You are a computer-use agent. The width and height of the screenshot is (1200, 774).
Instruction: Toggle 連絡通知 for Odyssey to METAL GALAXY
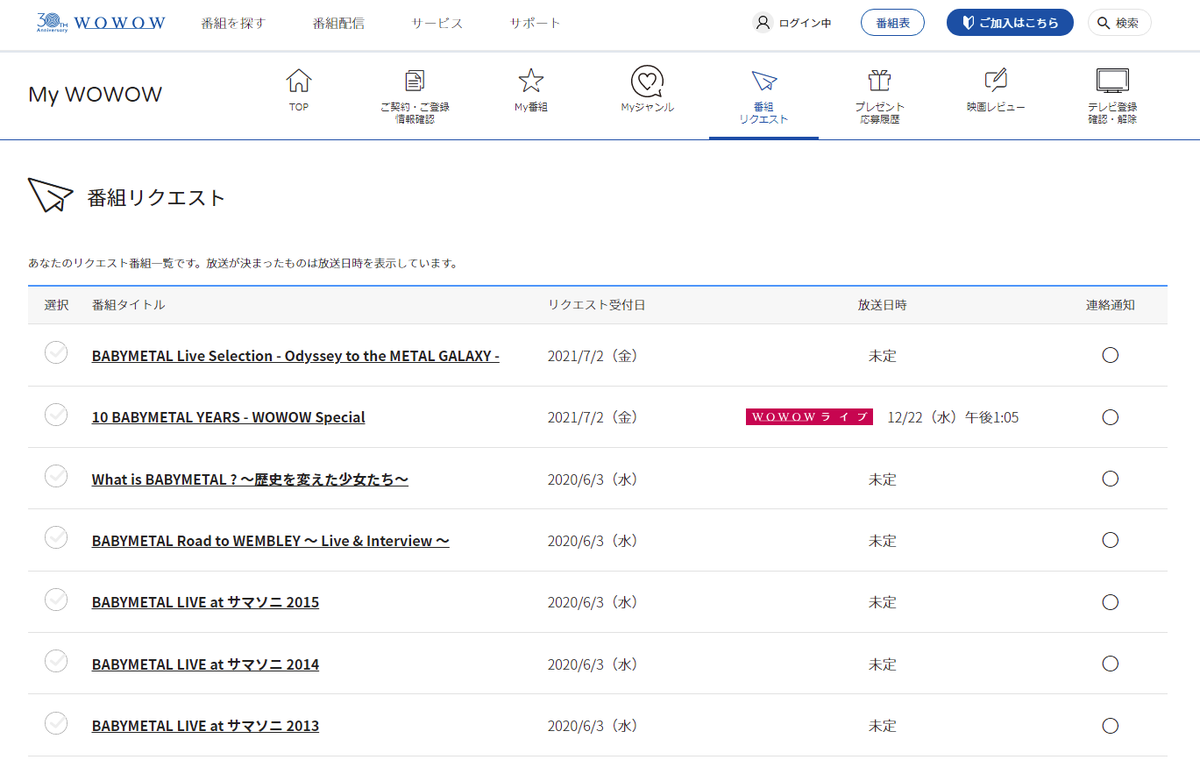click(x=1110, y=355)
